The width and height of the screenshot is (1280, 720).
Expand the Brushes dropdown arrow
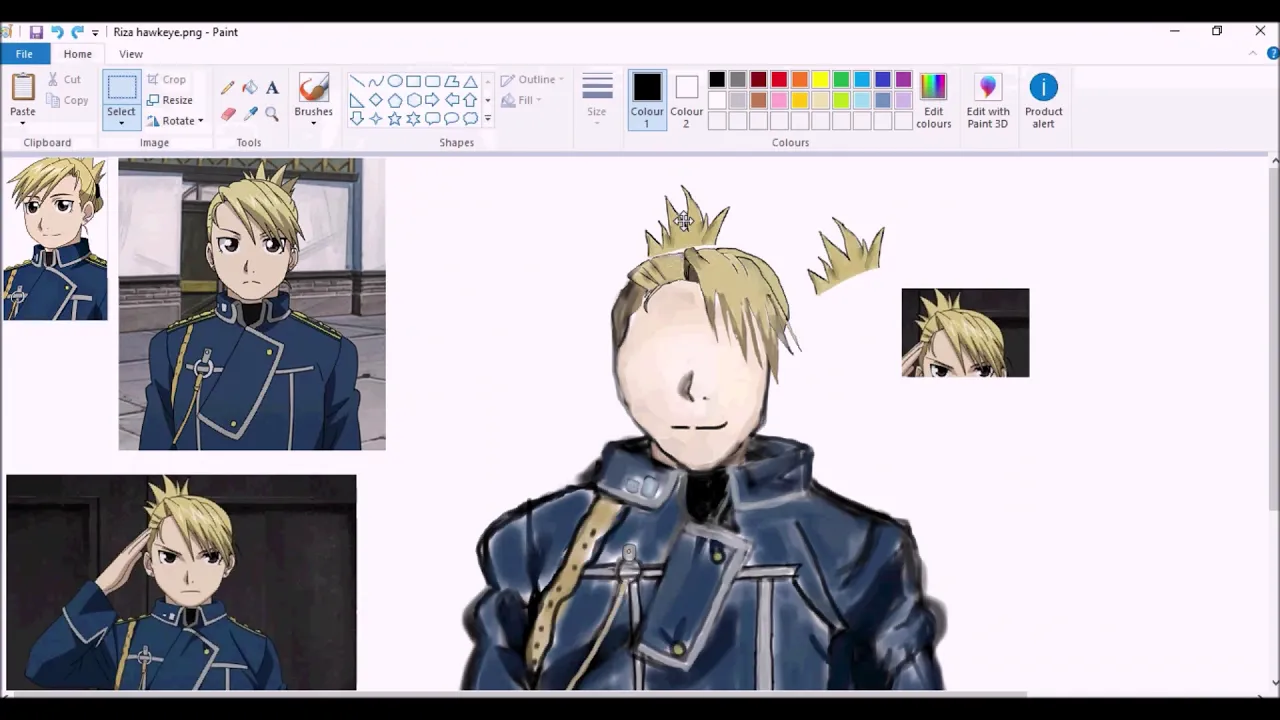(313, 123)
